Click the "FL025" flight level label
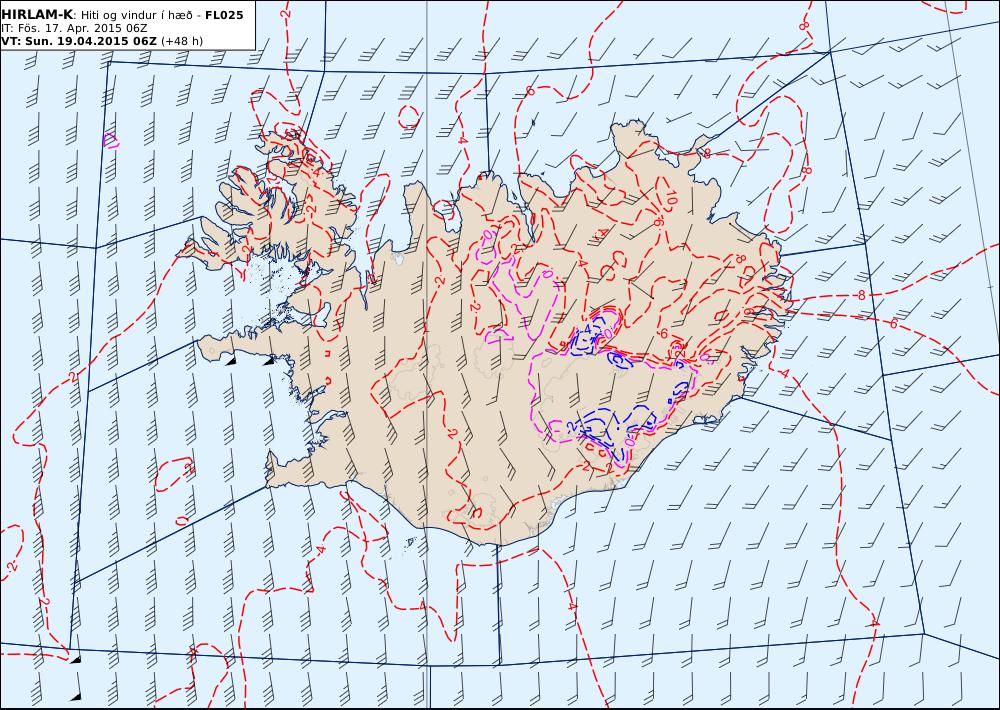This screenshot has width=1000, height=710. click(x=224, y=15)
